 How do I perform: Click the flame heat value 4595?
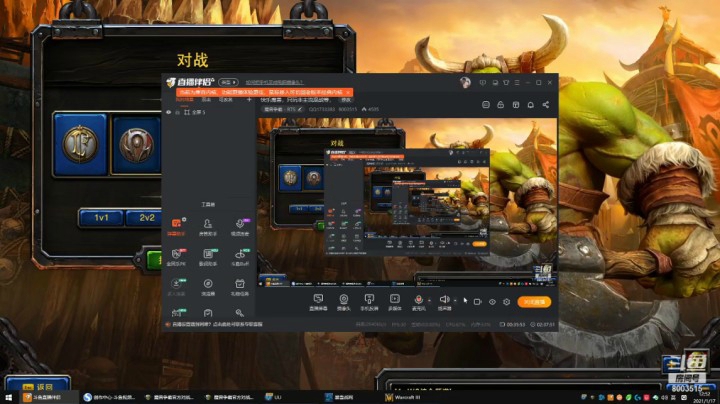point(370,110)
